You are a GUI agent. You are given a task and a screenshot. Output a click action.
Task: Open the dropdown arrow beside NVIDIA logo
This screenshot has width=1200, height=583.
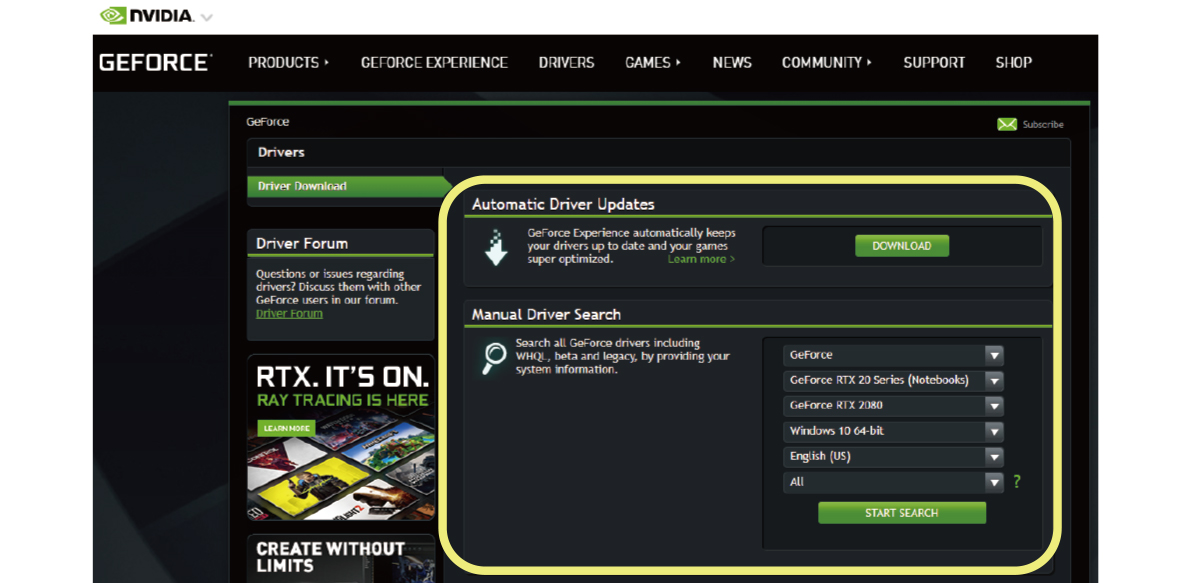point(207,17)
